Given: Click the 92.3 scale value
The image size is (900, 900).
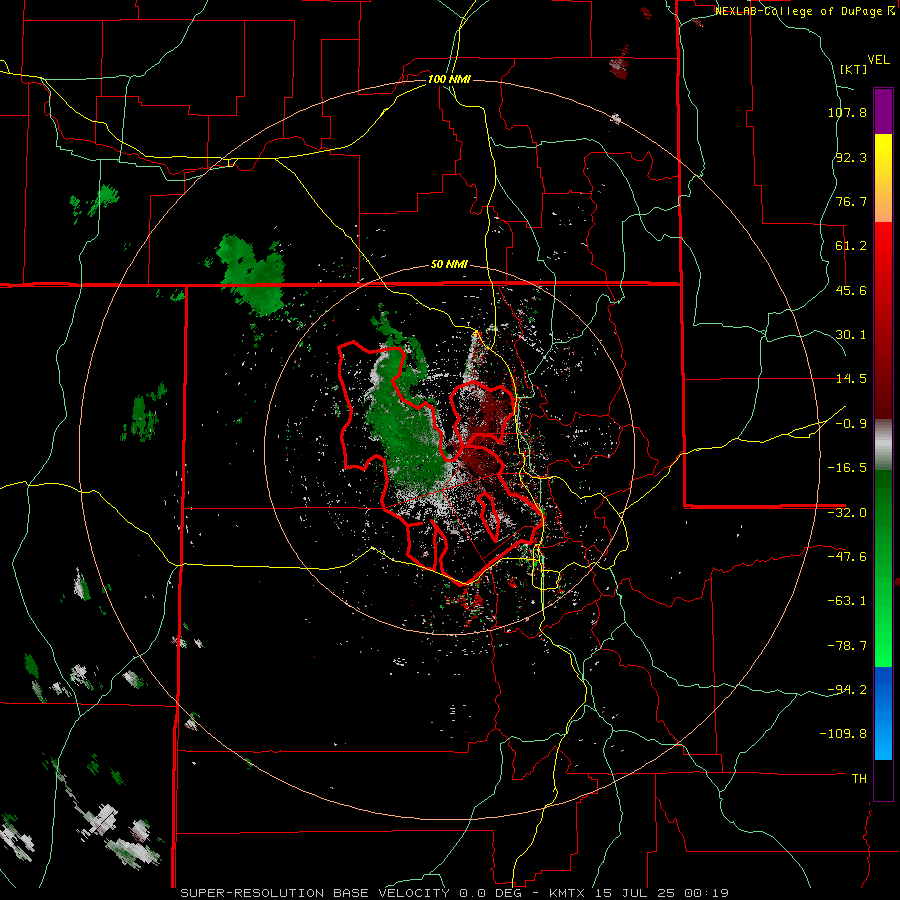Looking at the screenshot, I should [851, 157].
